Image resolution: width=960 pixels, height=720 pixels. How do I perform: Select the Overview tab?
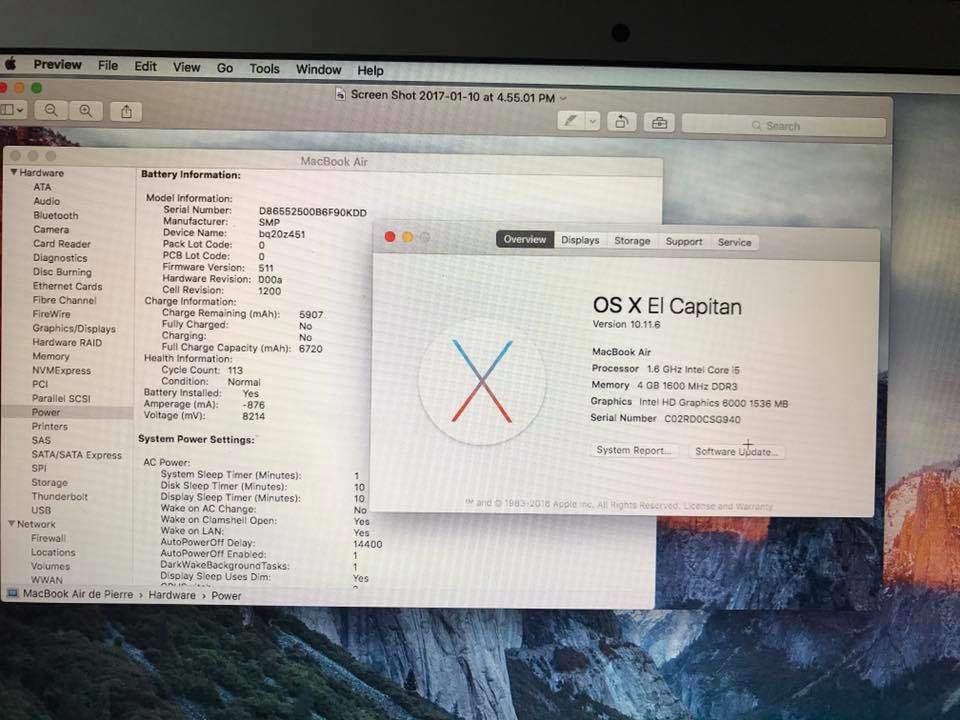(525, 239)
